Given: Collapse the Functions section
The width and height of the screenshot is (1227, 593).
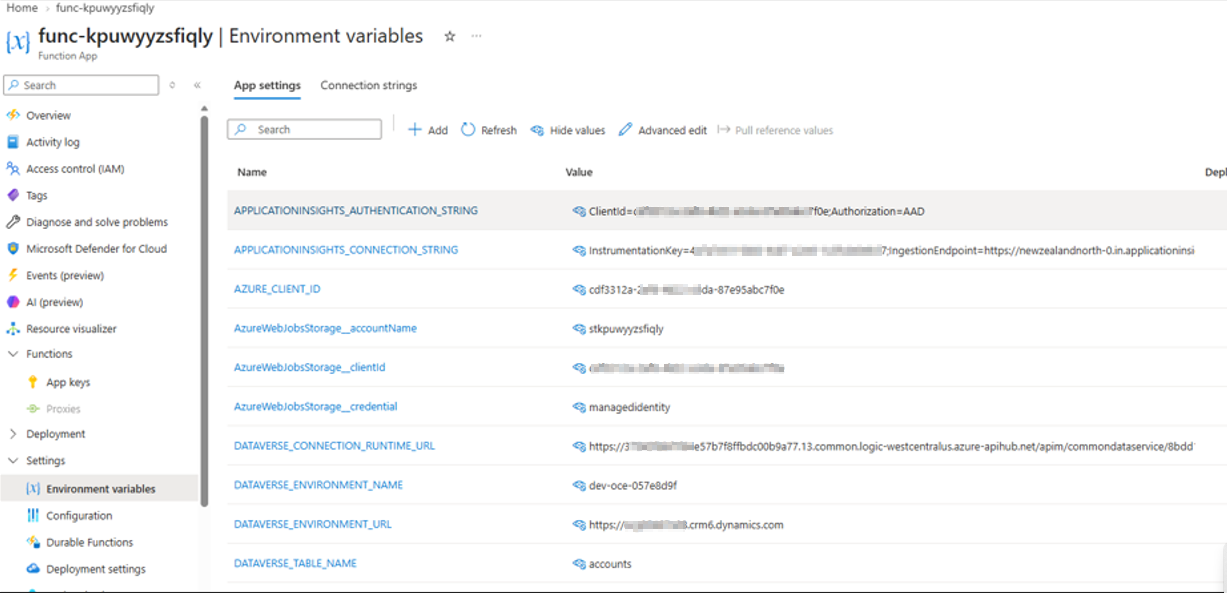Looking at the screenshot, I should [x=13, y=354].
